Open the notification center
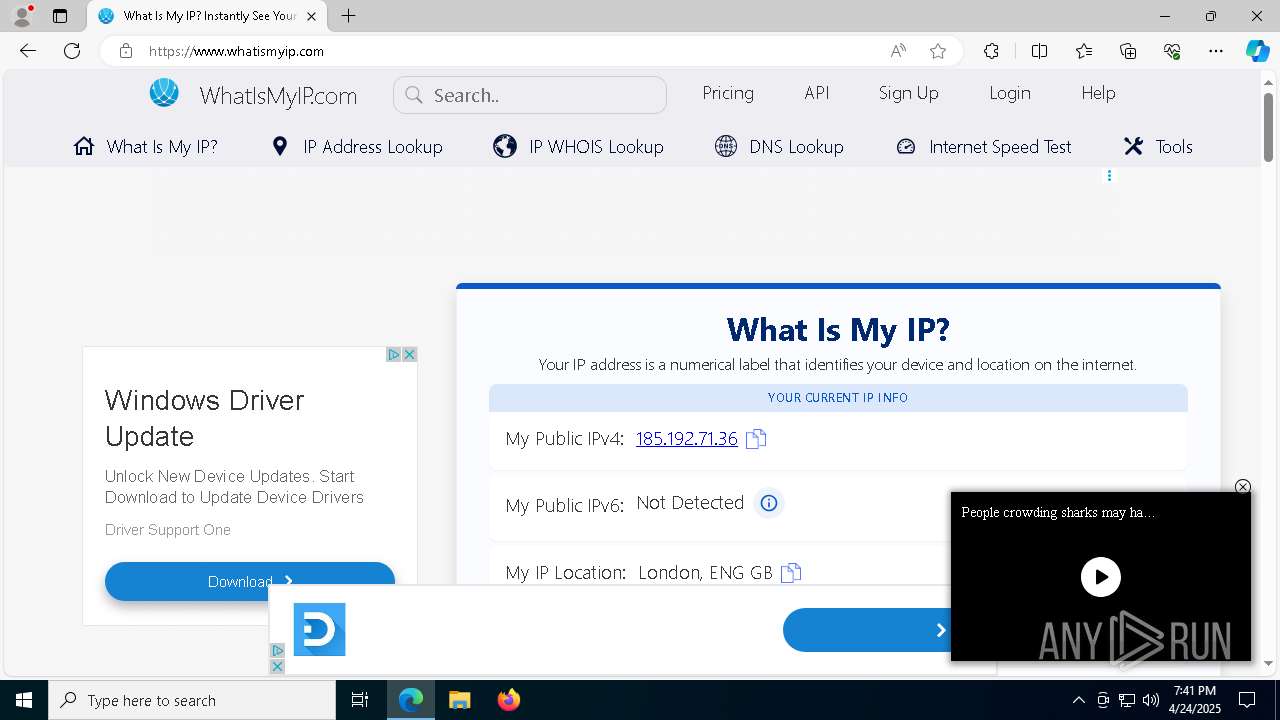The height and width of the screenshot is (720, 1280). coord(1247,700)
